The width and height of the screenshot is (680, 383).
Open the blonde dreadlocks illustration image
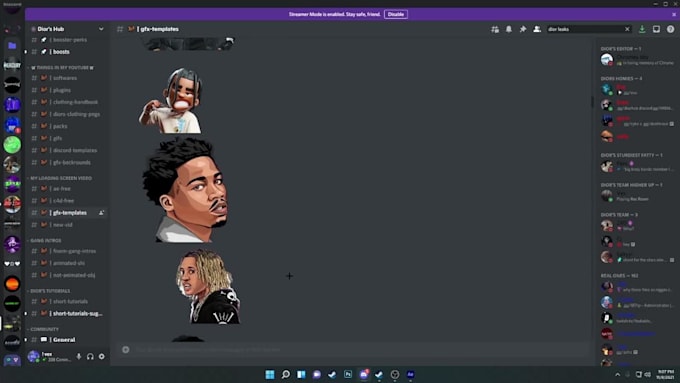[x=208, y=286]
